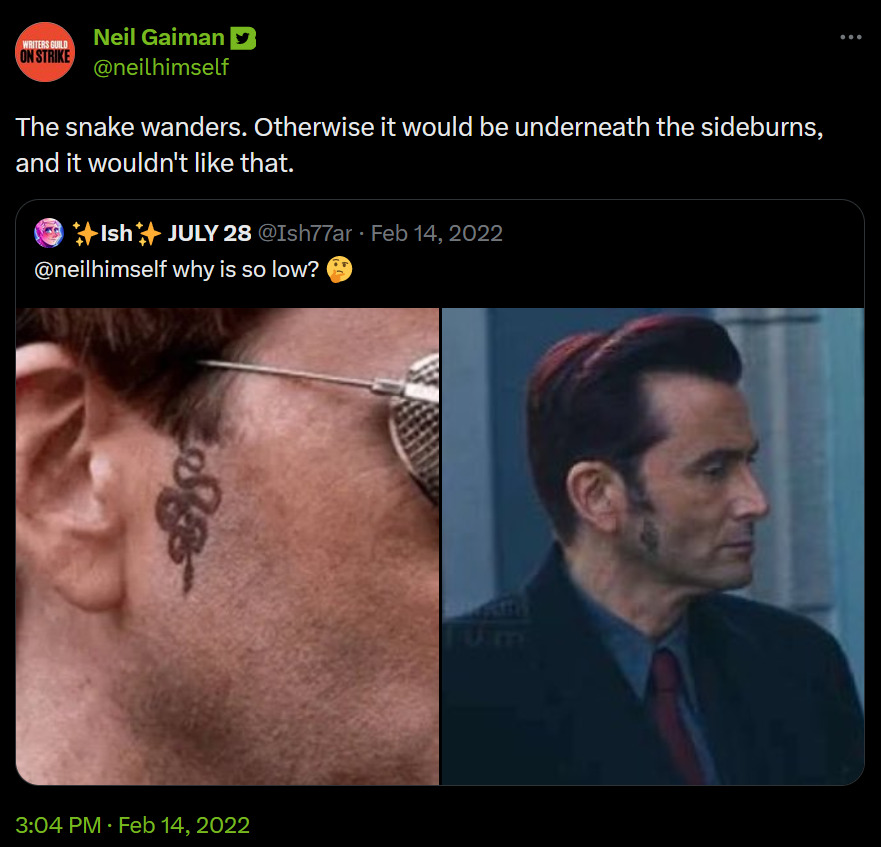Open the Writers Guild On Strike profile avatar
881x847 pixels.
pos(46,52)
